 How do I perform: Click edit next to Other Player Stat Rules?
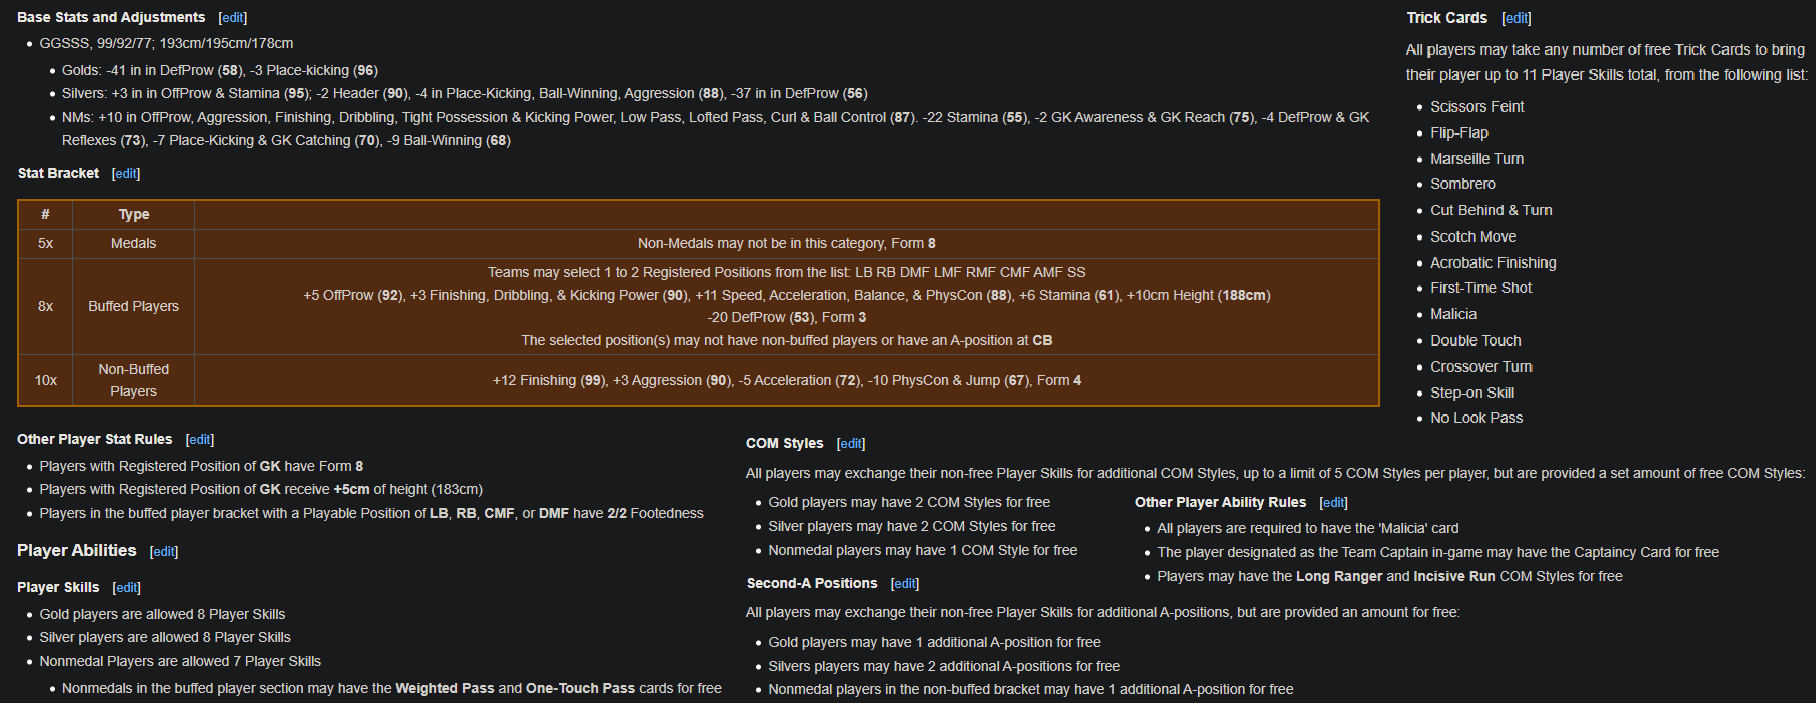[200, 440]
